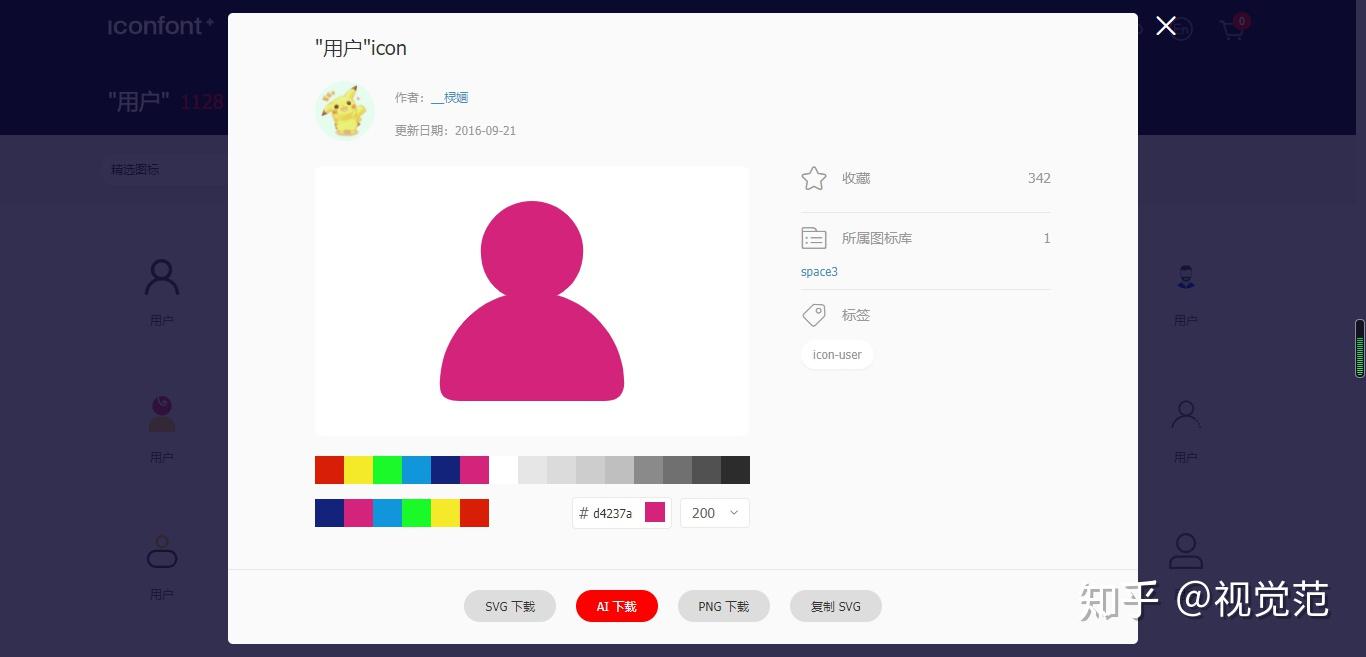
Task: Pick the yellow swatch in top palette
Action: point(358,470)
